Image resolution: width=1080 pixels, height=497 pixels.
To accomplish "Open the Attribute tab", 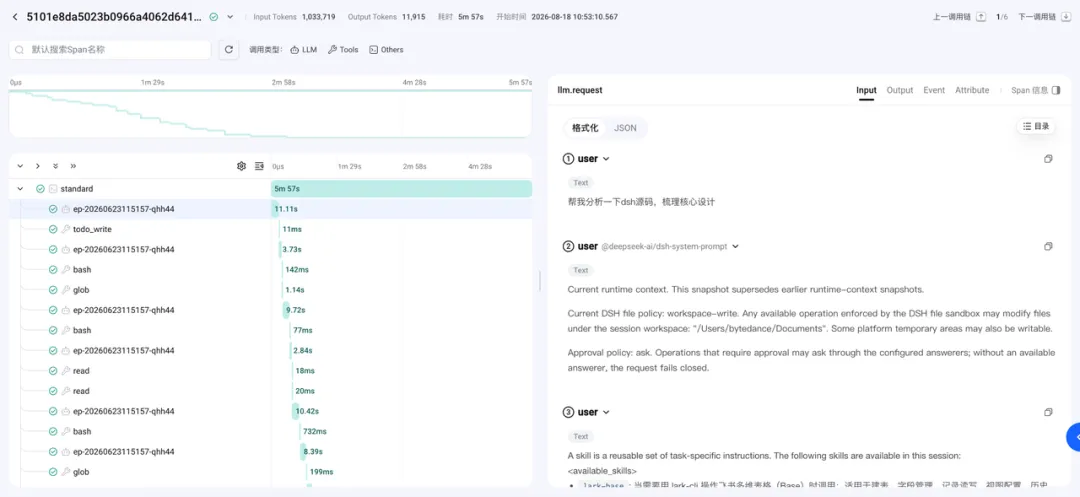I will (x=972, y=90).
